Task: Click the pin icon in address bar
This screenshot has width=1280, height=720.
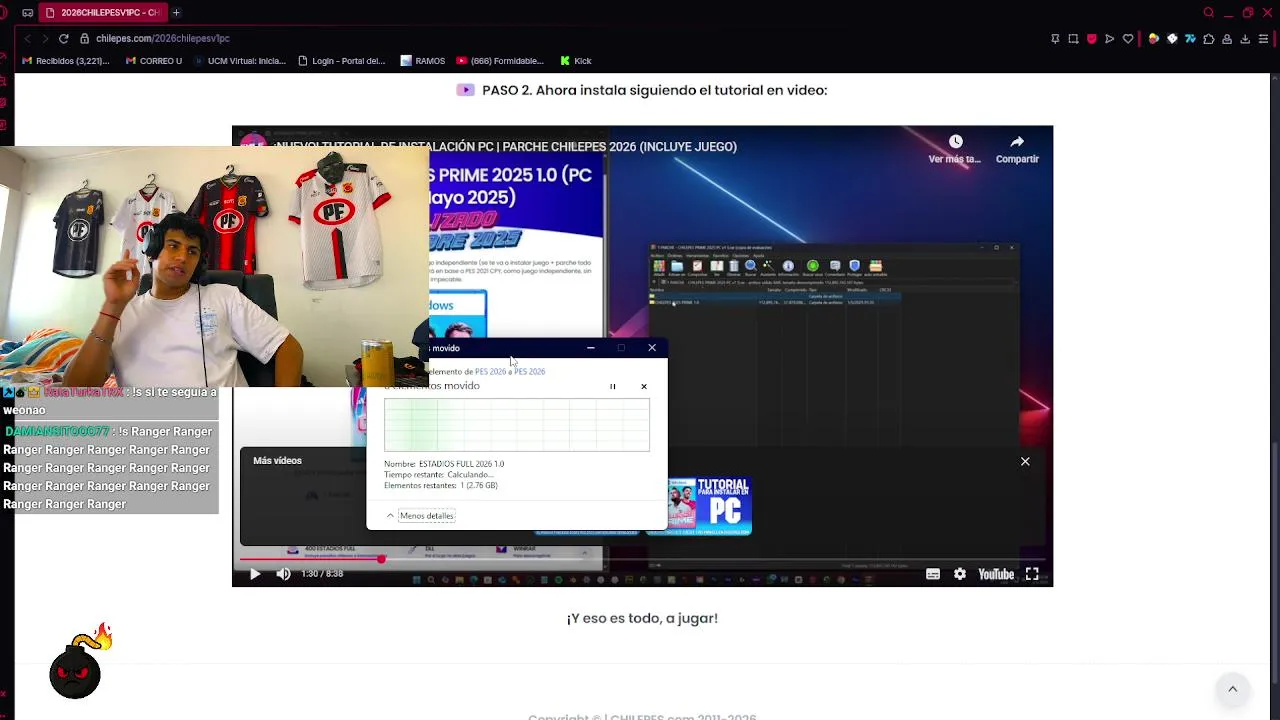Action: click(1055, 39)
